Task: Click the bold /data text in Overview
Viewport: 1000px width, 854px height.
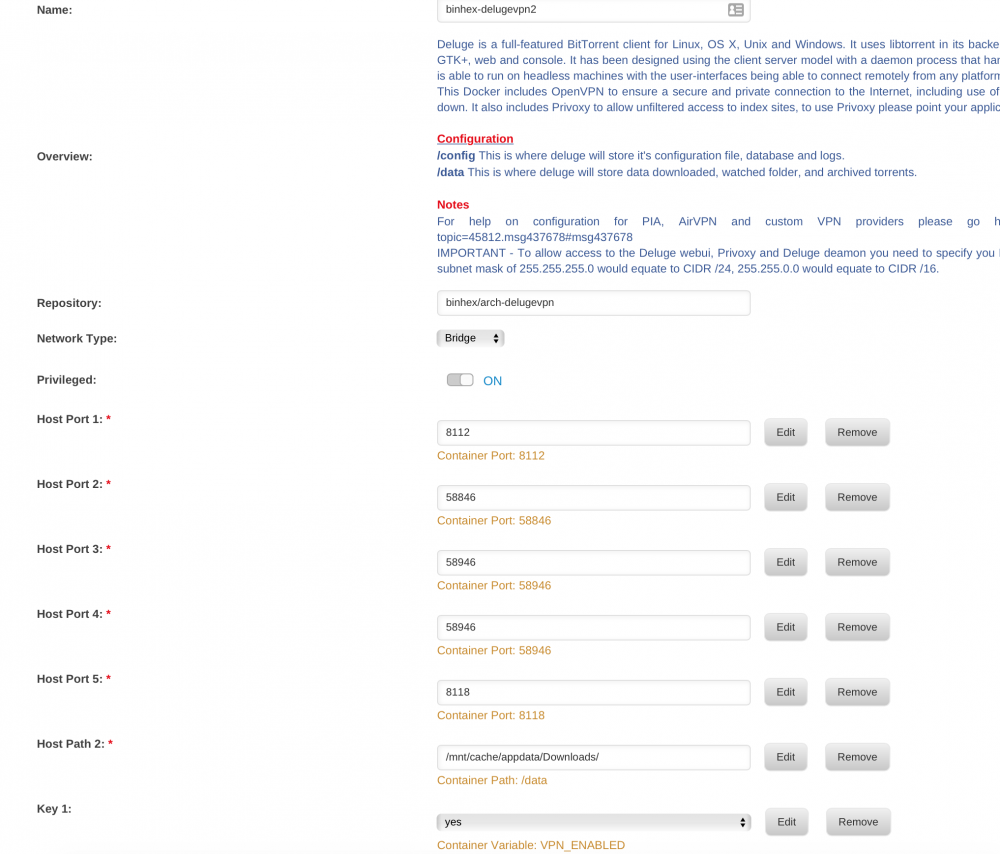Action: (450, 172)
